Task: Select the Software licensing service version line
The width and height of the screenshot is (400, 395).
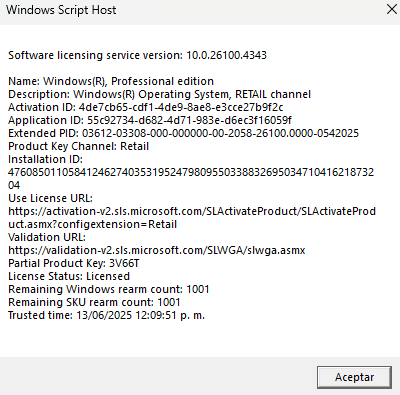Action: (137, 55)
